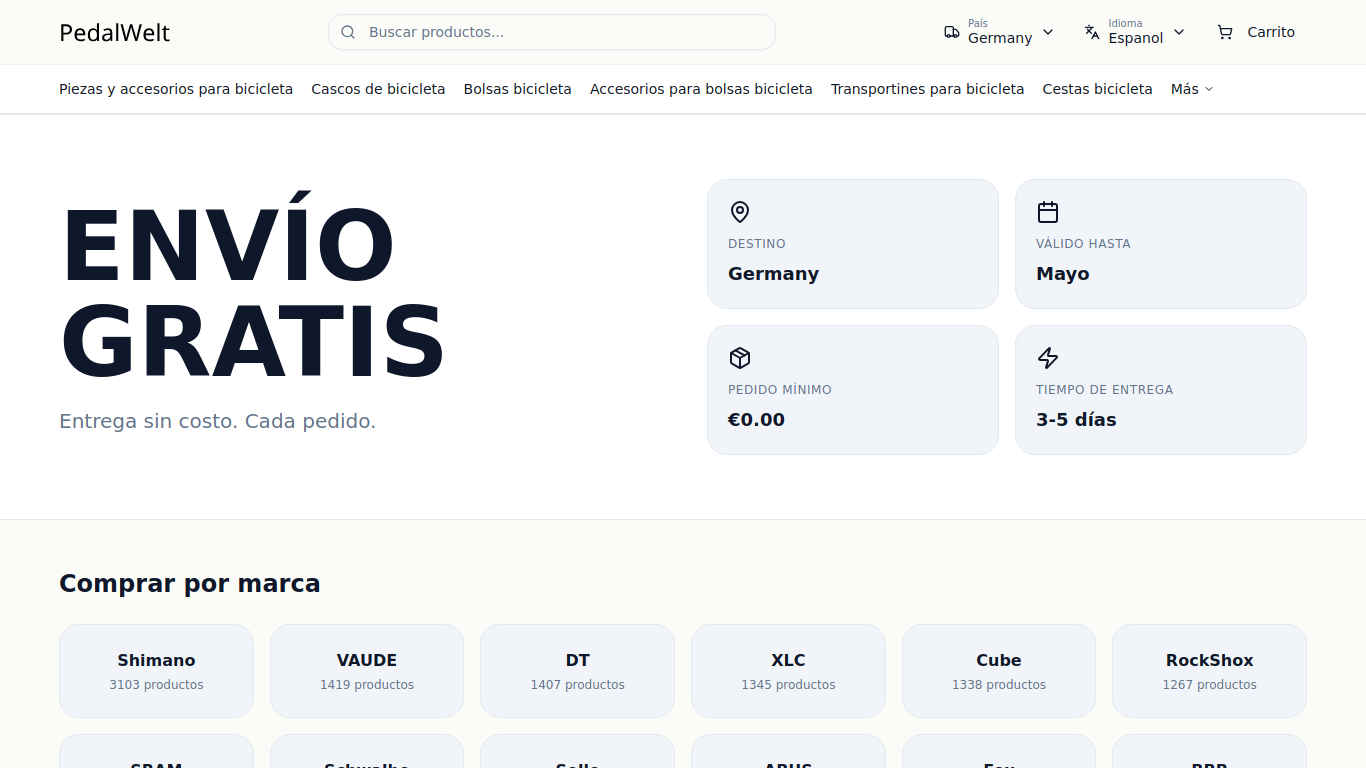Viewport: 1366px width, 768px height.
Task: Open Transportines para bicicleta category
Action: (x=928, y=89)
